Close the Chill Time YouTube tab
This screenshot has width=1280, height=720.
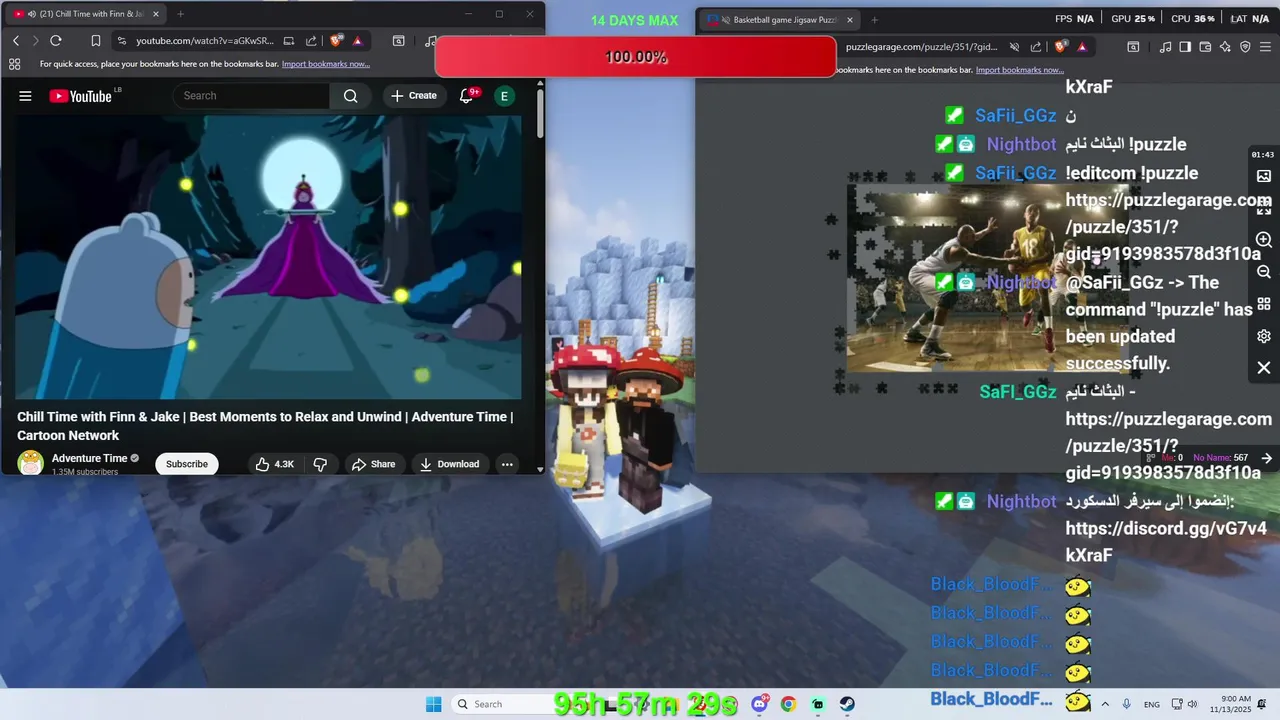155,14
